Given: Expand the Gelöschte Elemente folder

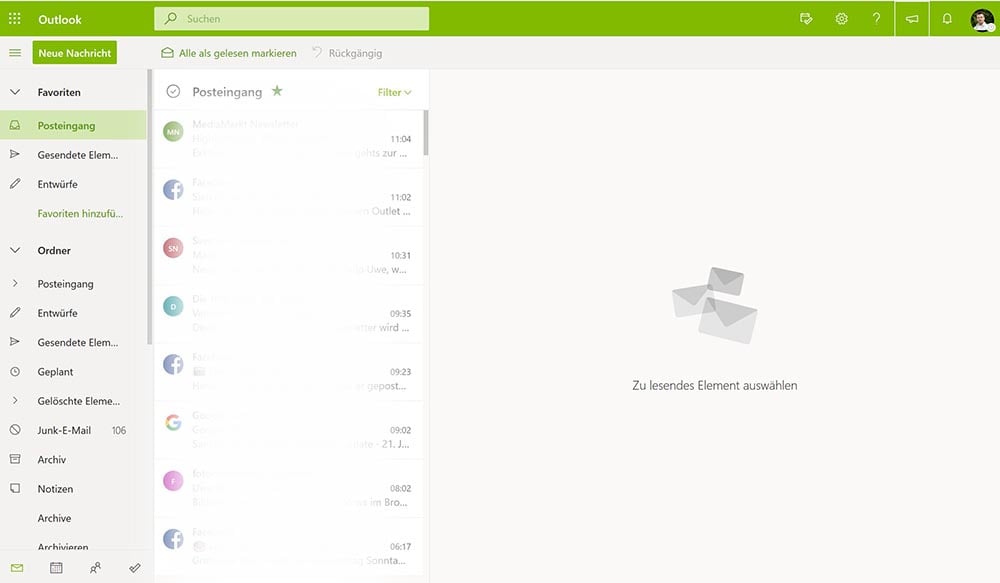Looking at the screenshot, I should tap(15, 401).
